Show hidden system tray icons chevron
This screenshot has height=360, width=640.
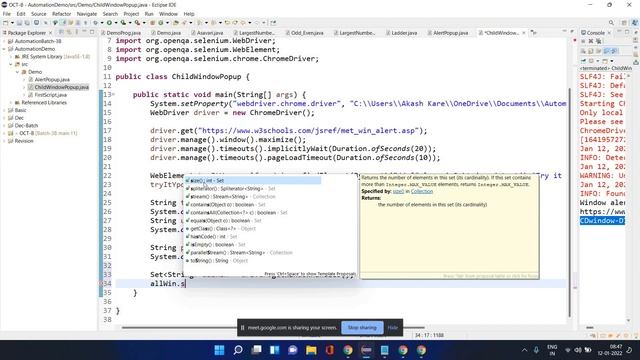[x=524, y=350]
